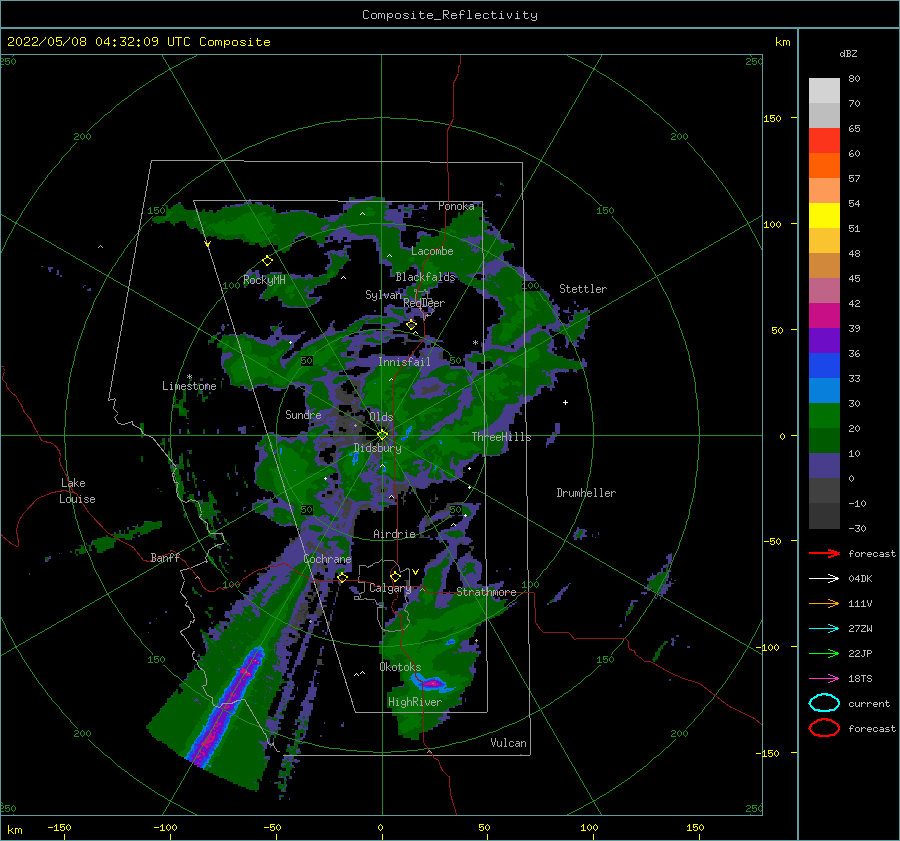Pick the light gray 70–80 dBZ swatch
Screen dimensions: 900x841
(x=824, y=90)
